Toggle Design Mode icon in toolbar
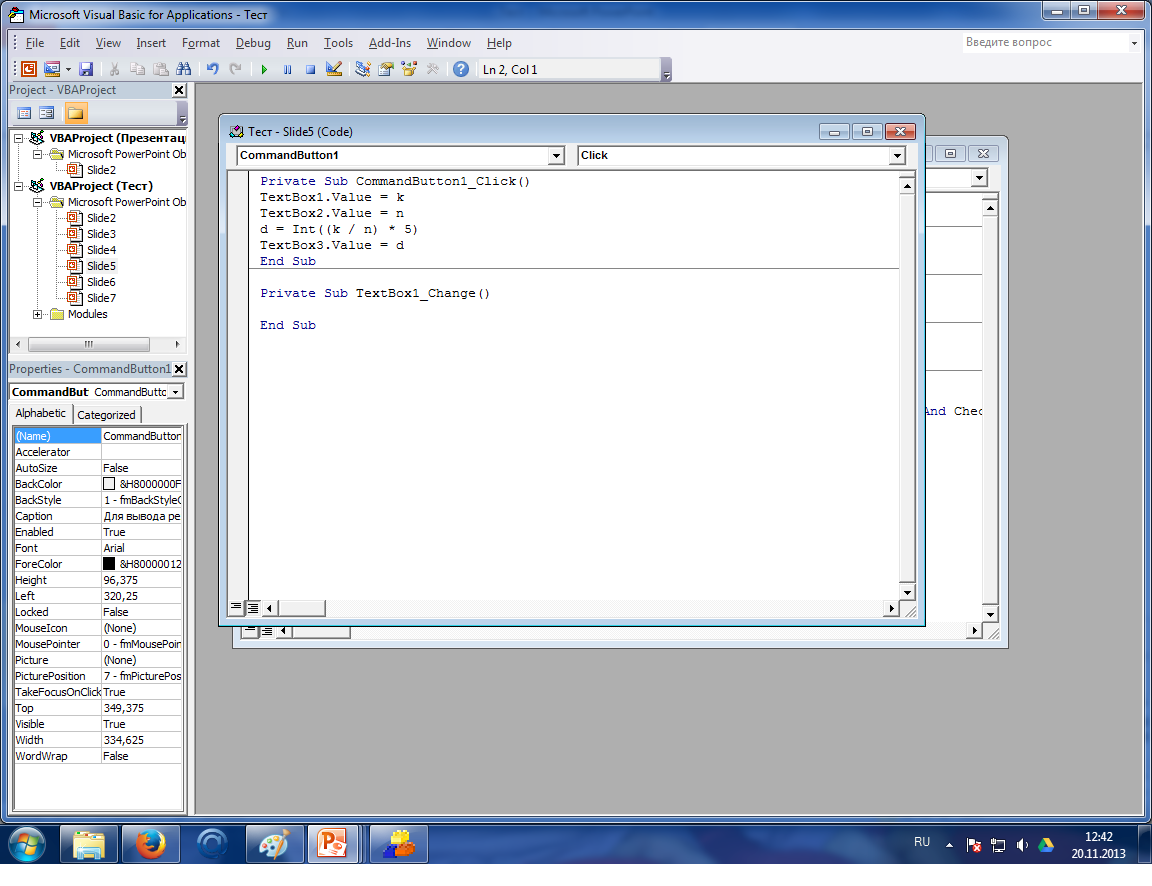The height and width of the screenshot is (886, 1152). 334,69
